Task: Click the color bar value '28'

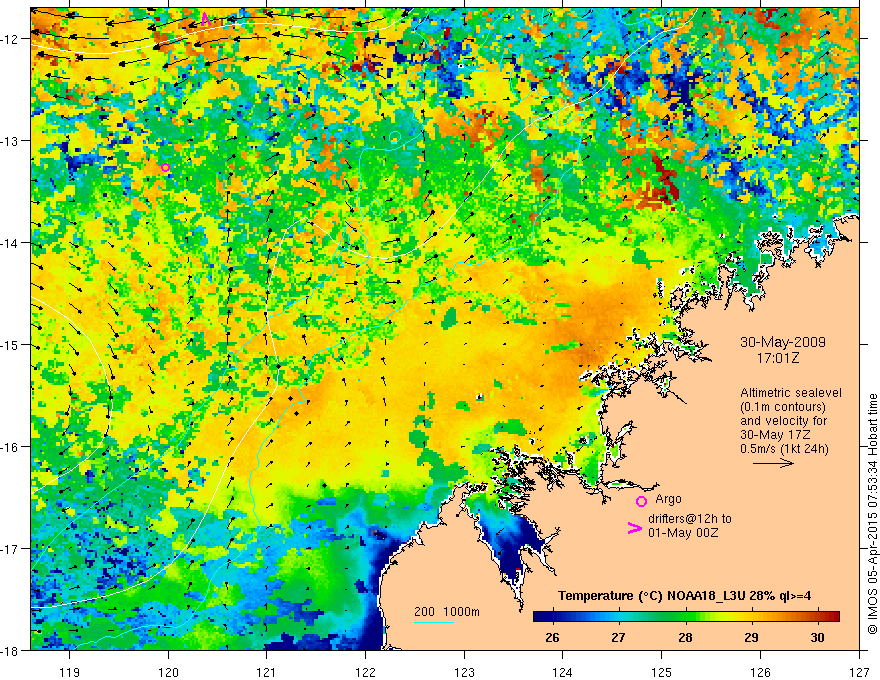Action: click(x=685, y=637)
